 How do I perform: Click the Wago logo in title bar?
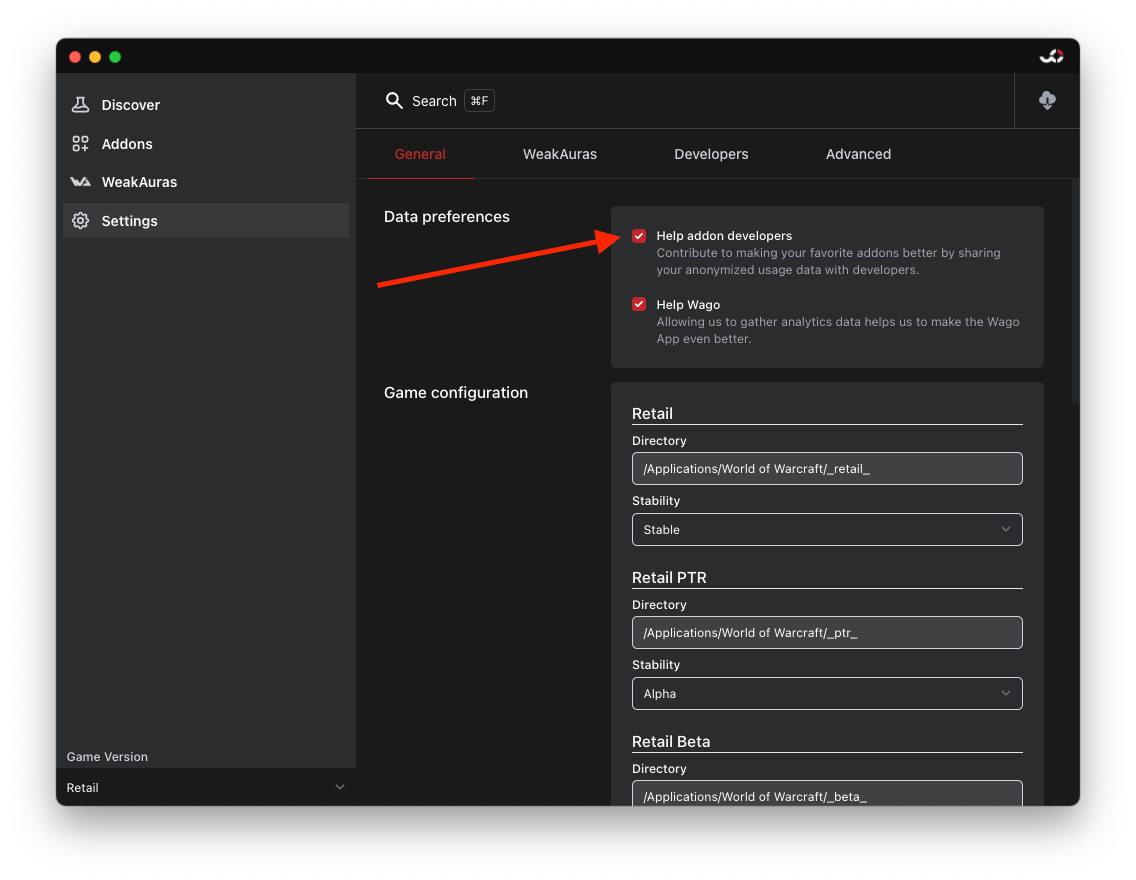(1051, 57)
